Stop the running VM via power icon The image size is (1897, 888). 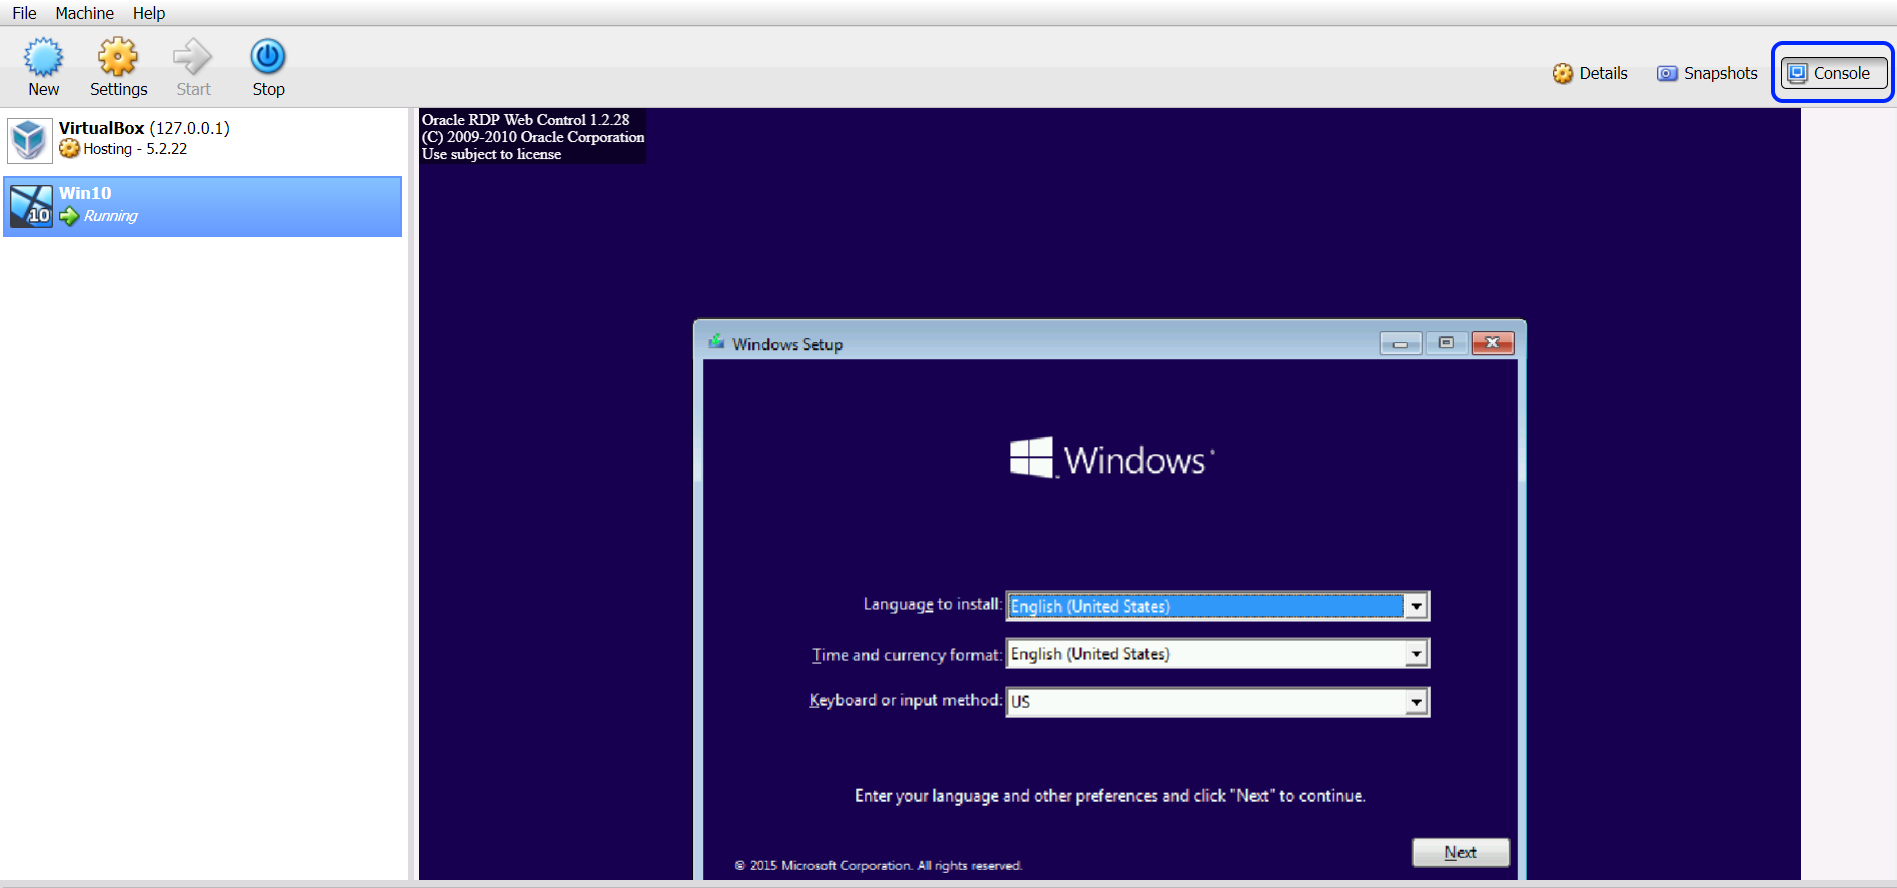click(x=268, y=57)
